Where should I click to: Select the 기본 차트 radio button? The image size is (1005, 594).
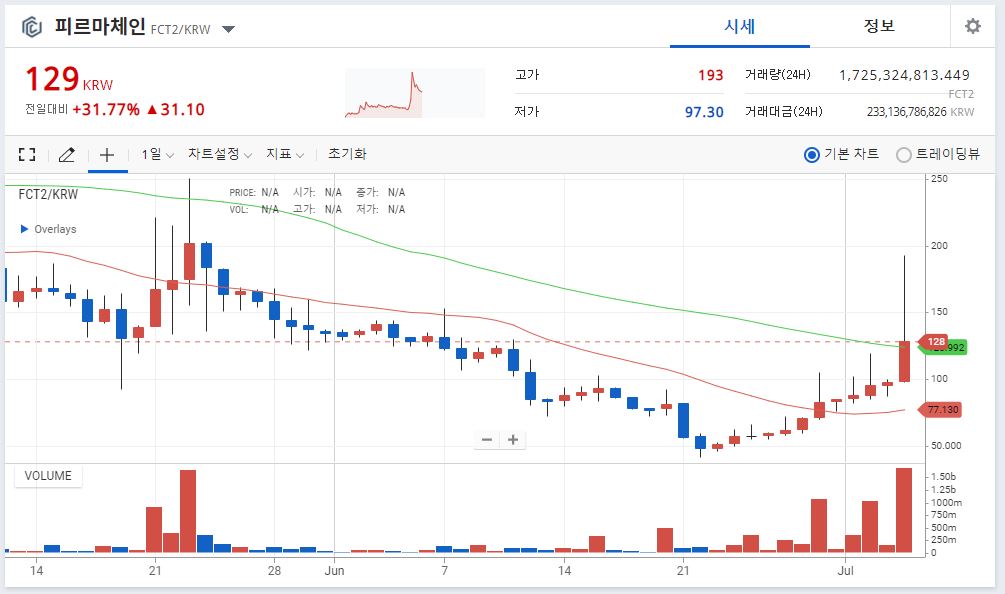coord(811,154)
